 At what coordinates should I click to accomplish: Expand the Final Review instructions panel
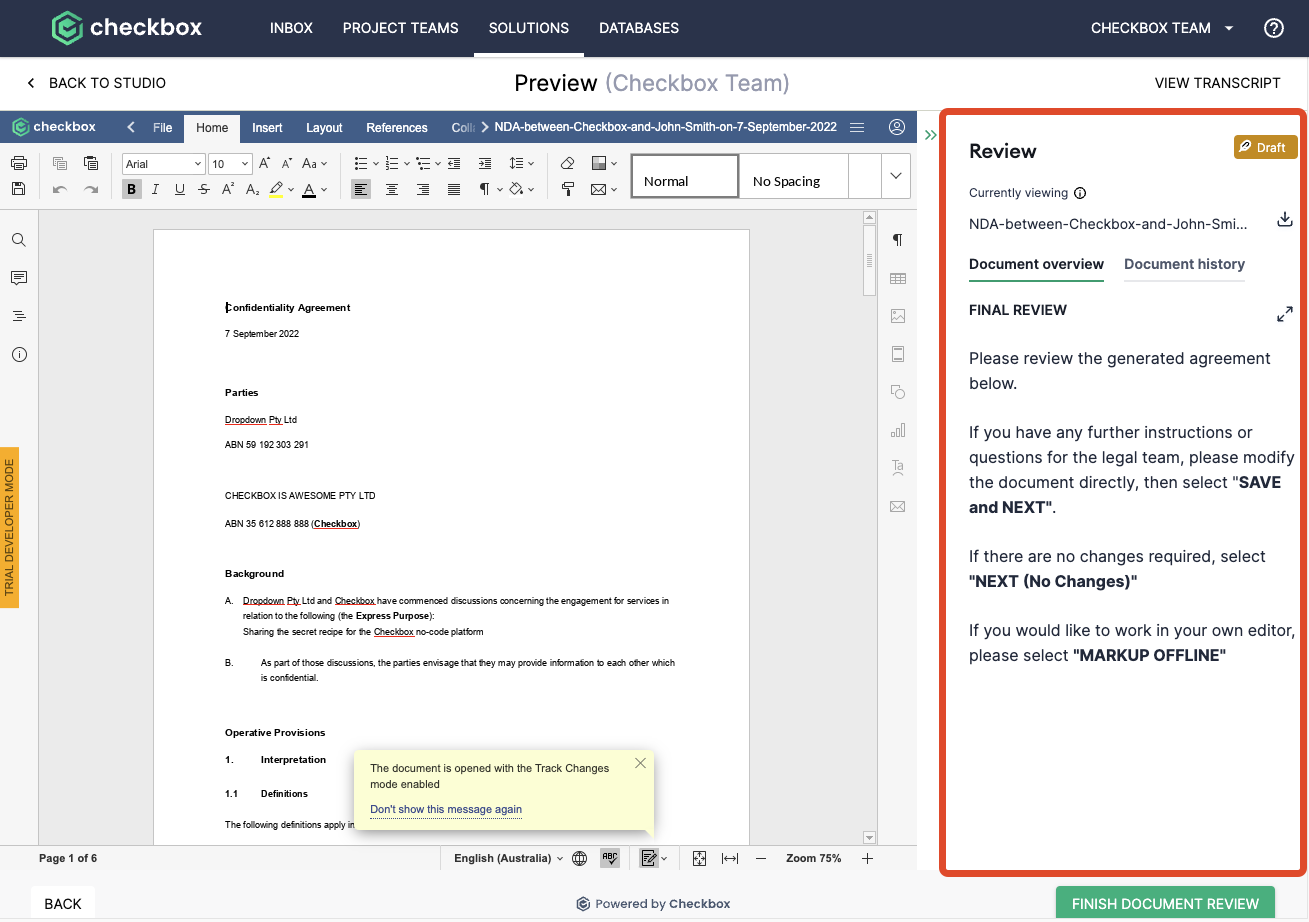[x=1285, y=314]
